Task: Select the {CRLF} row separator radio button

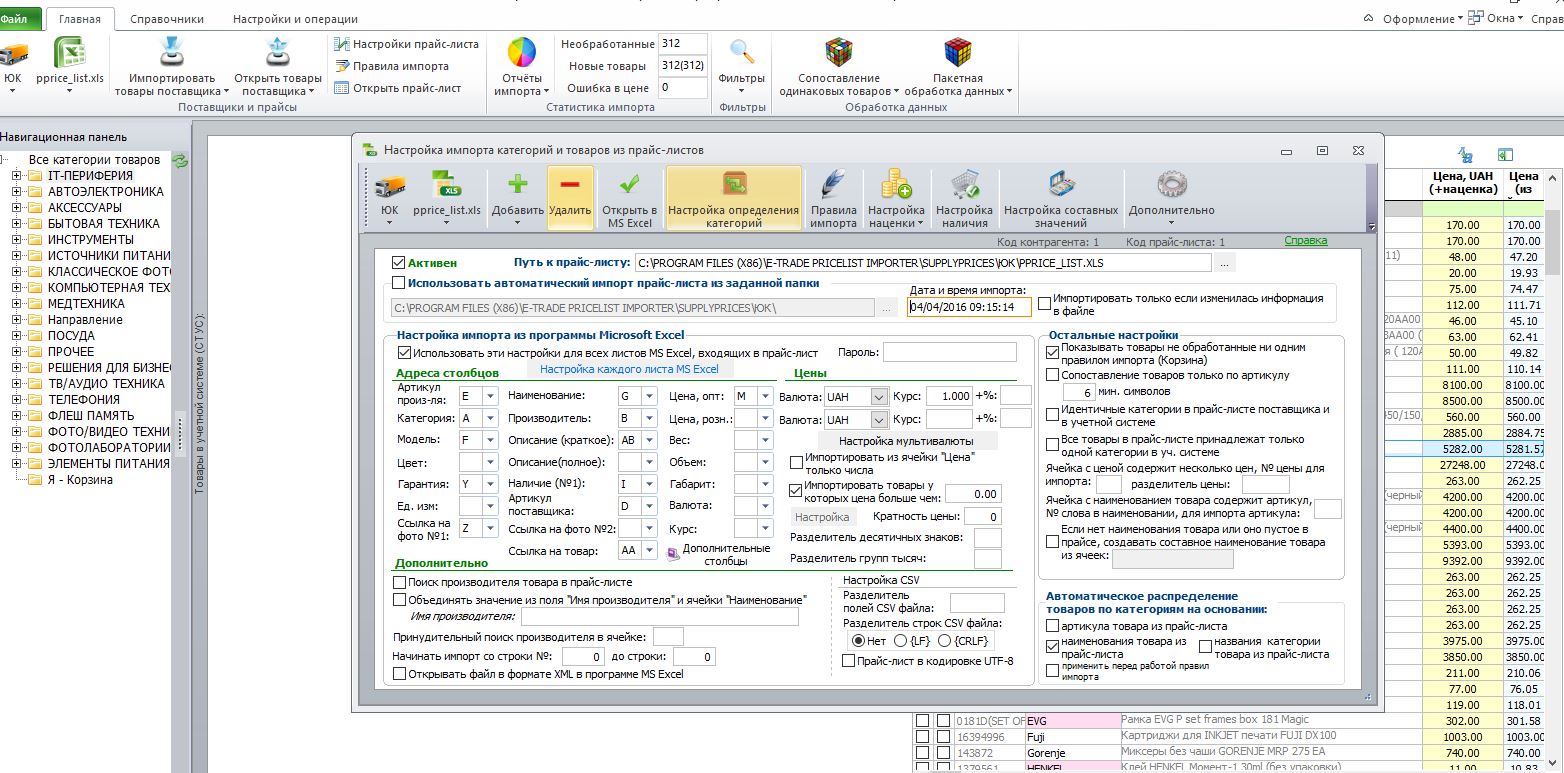Action: click(x=945, y=641)
